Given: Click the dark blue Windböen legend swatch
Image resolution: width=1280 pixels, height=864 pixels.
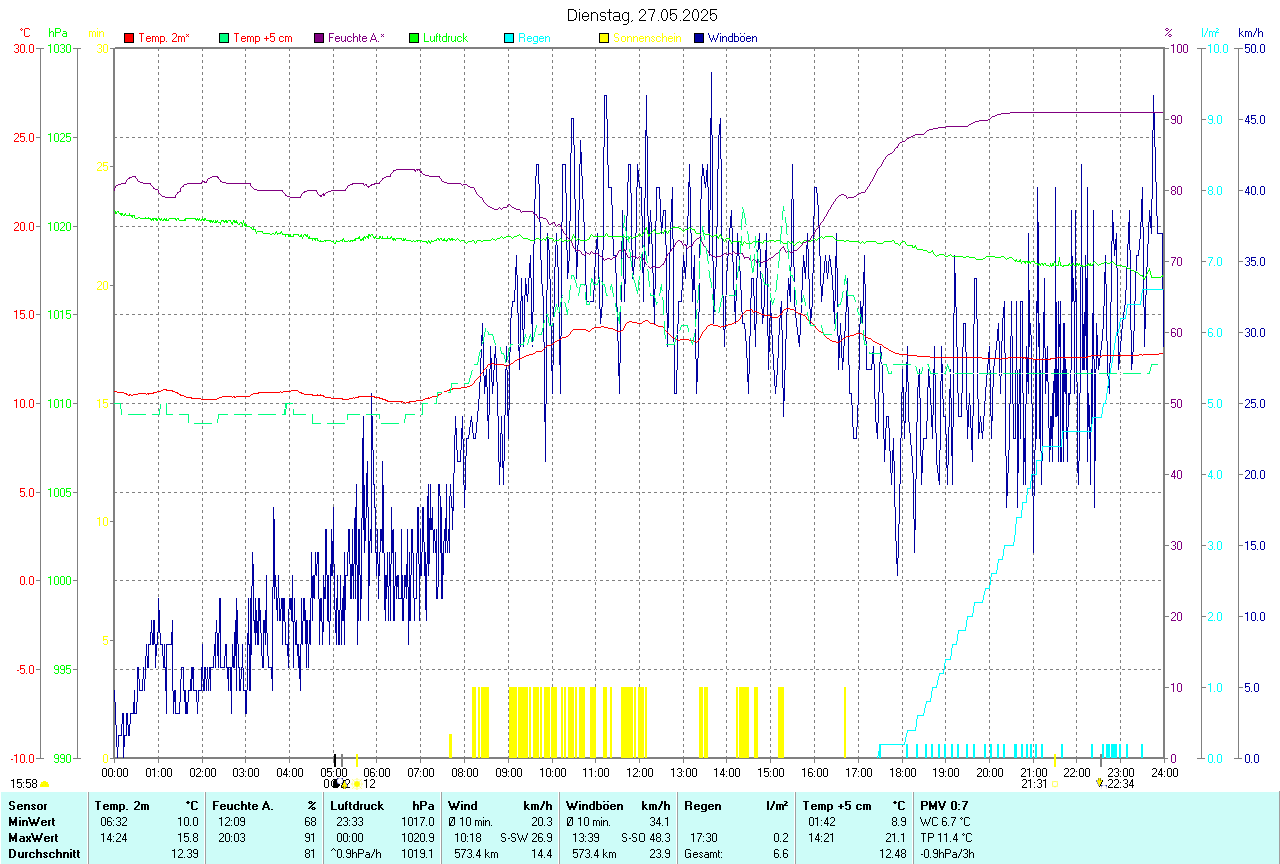Looking at the screenshot, I should click(x=699, y=38).
